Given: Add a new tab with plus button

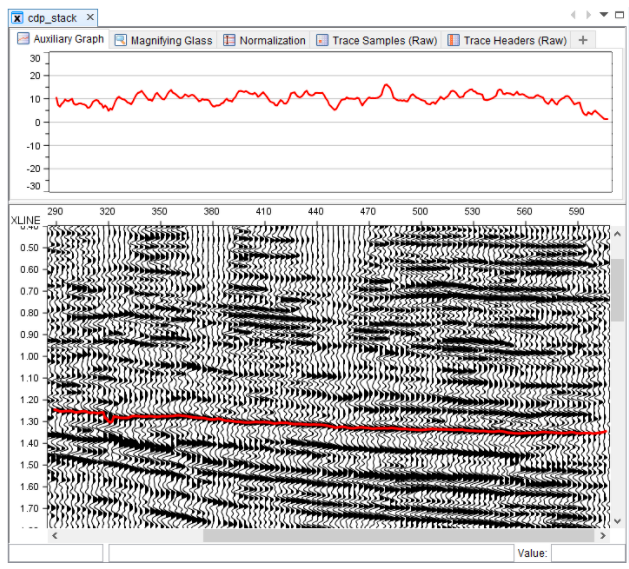Looking at the screenshot, I should tap(583, 40).
